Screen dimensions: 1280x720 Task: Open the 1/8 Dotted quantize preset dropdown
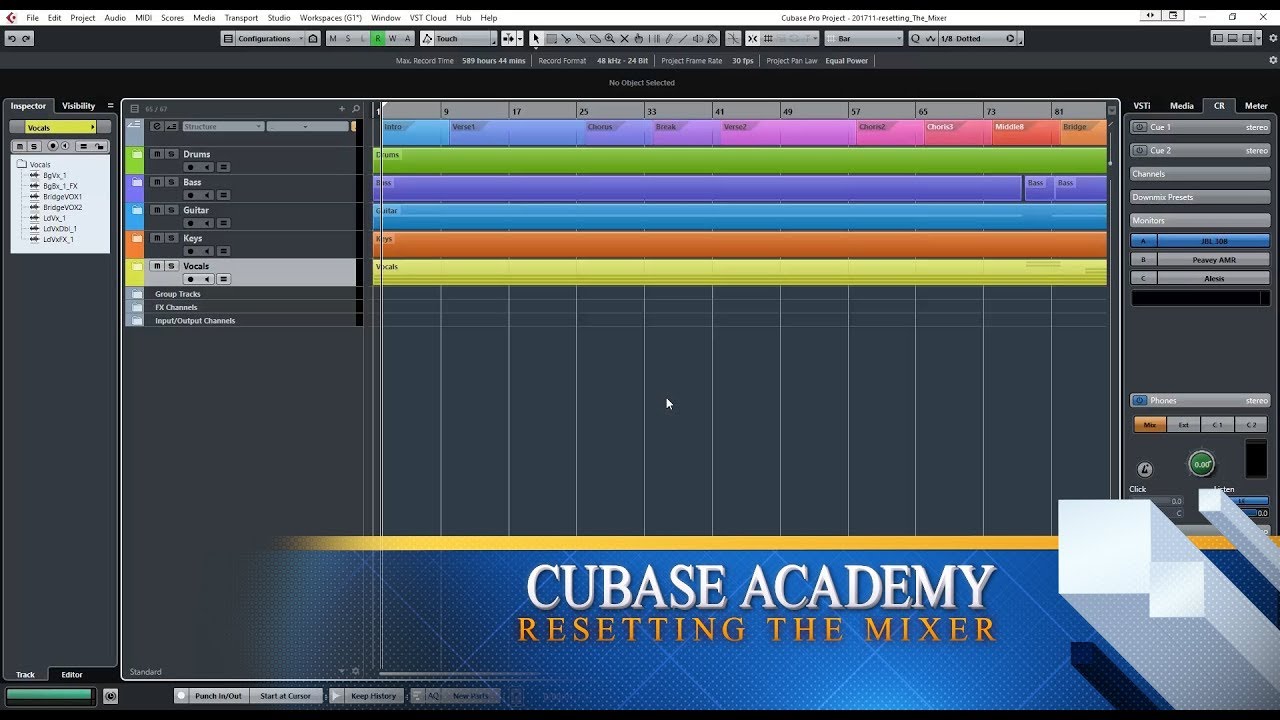976,38
